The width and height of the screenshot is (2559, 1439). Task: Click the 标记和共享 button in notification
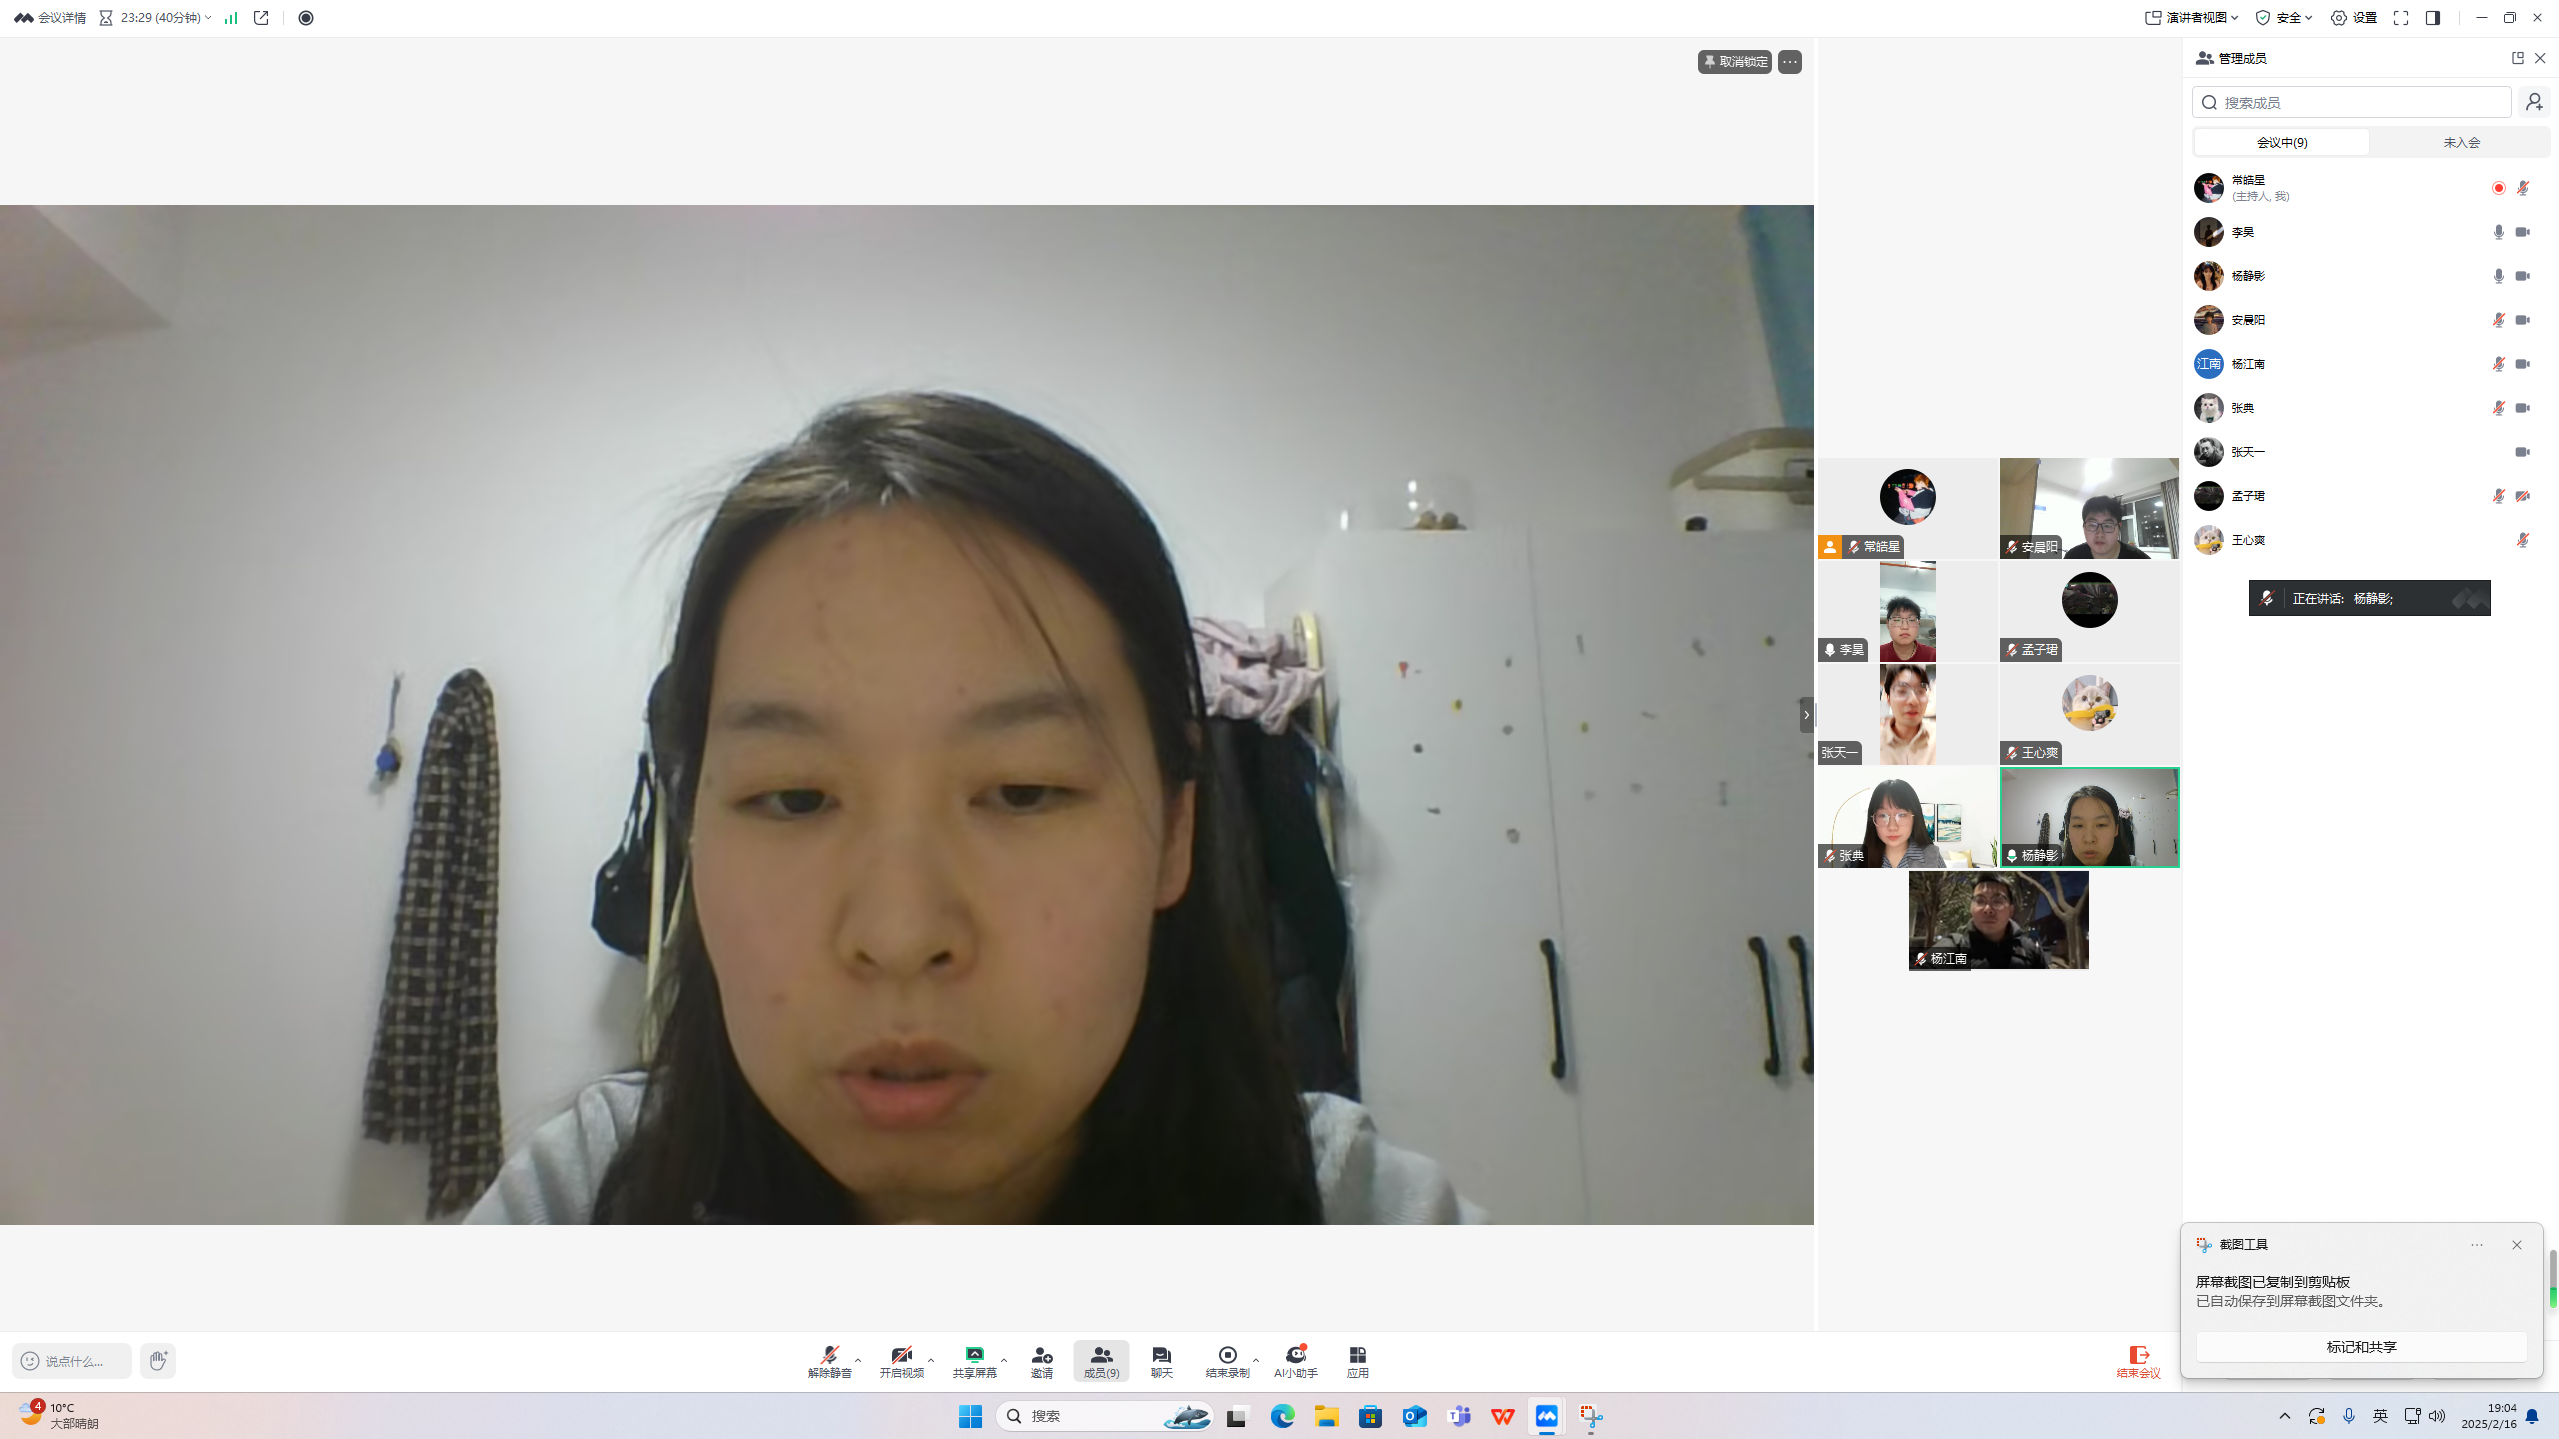2360,1347
